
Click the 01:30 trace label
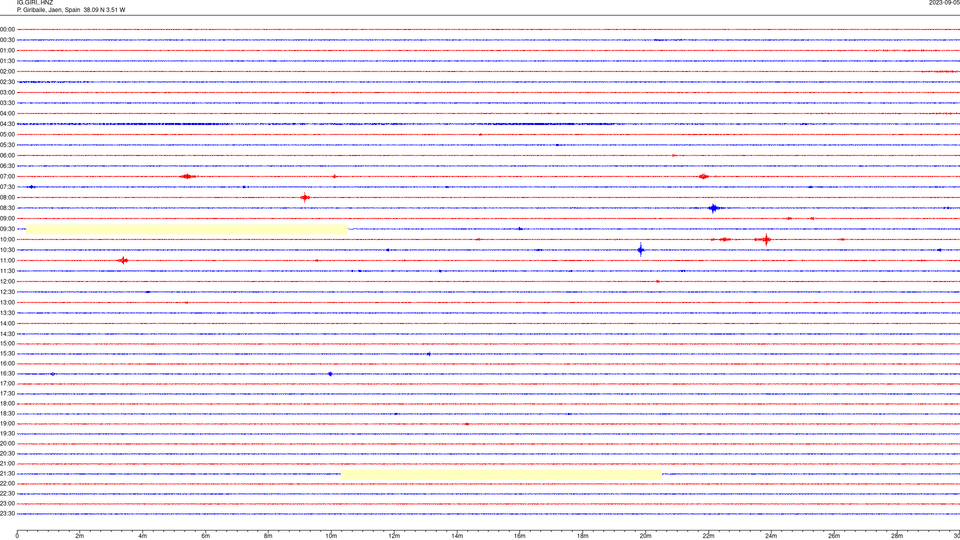[7, 61]
